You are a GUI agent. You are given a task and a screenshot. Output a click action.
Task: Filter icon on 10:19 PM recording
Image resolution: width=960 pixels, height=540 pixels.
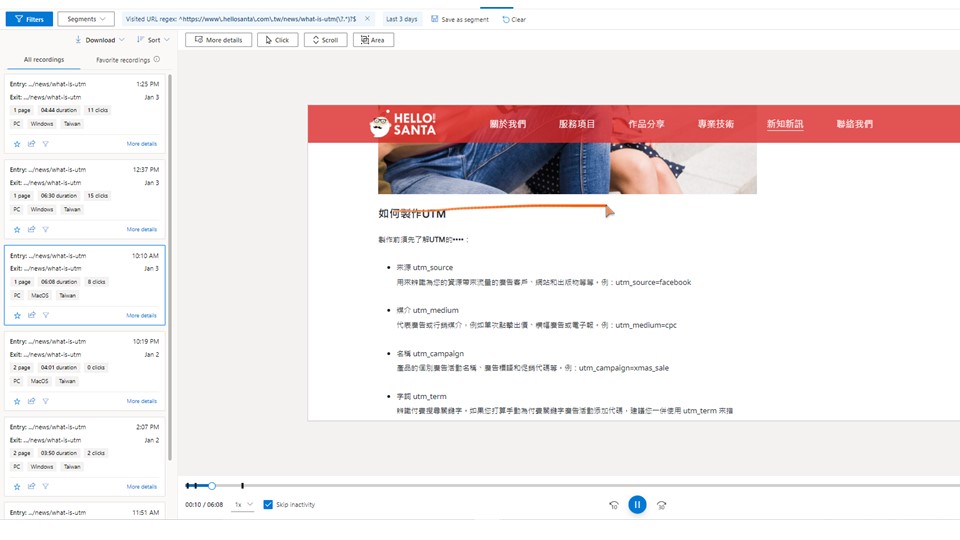[x=45, y=401]
